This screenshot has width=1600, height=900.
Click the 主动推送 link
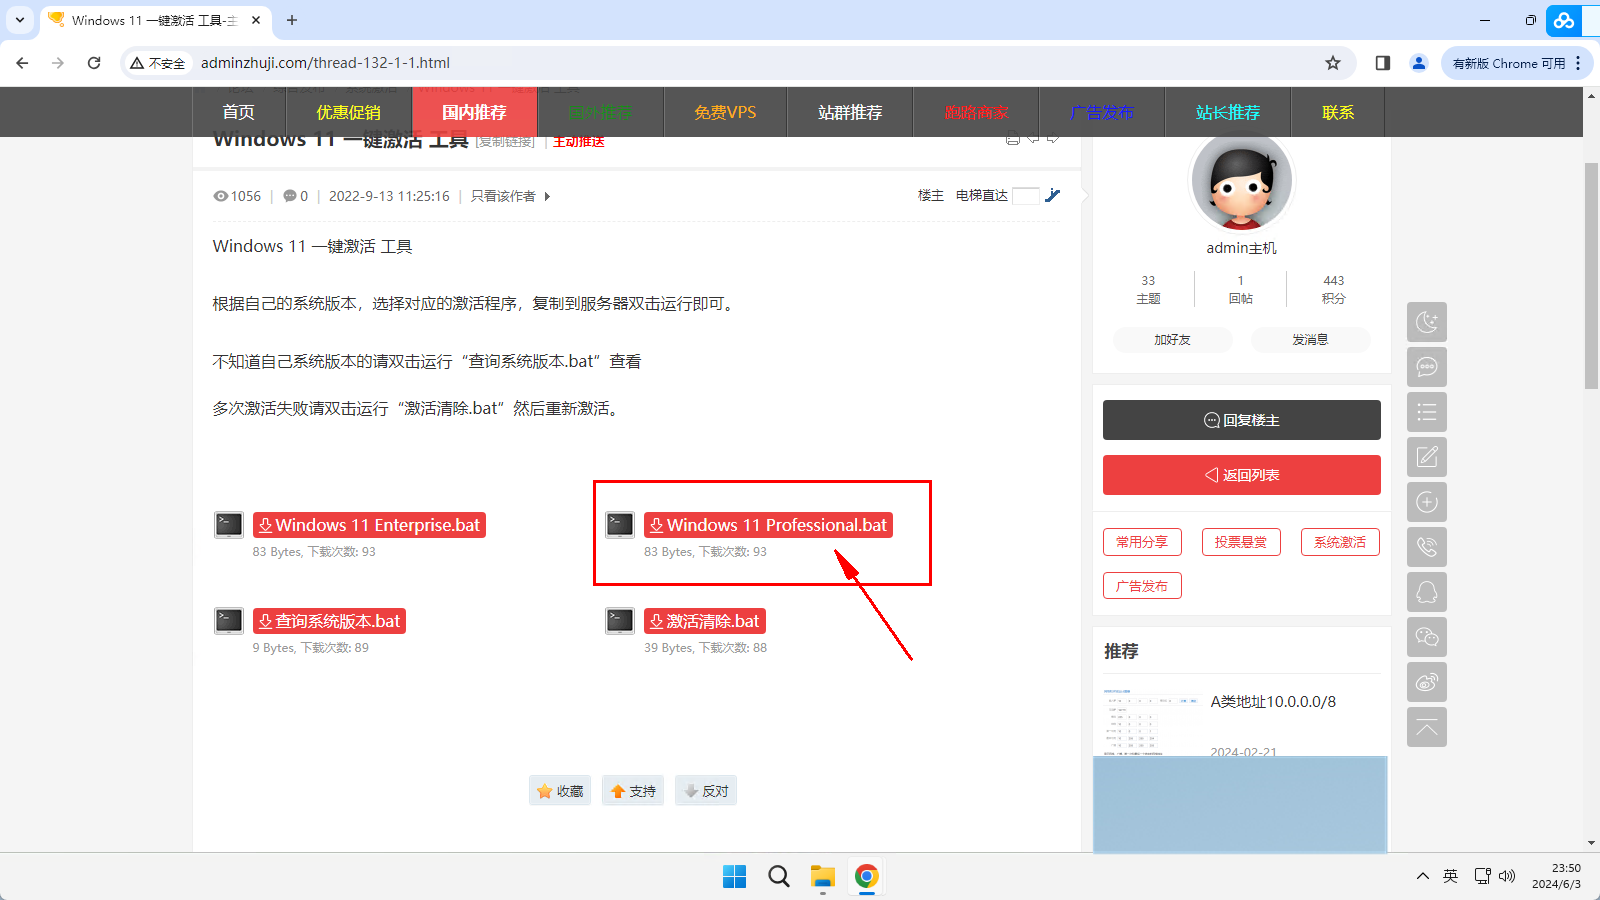579,142
